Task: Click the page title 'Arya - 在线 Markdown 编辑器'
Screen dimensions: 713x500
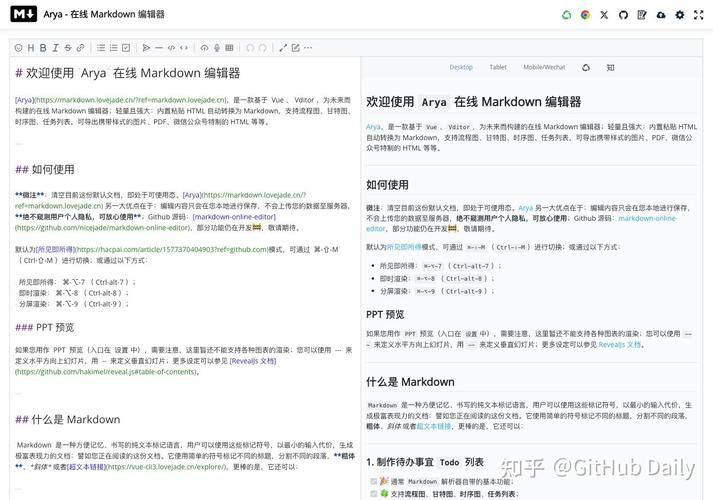Action: point(104,14)
